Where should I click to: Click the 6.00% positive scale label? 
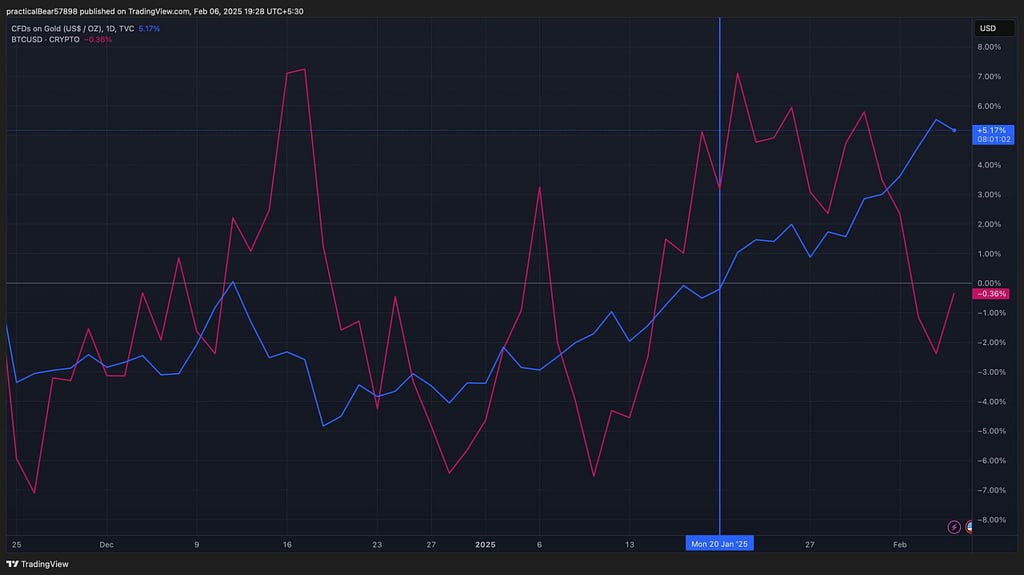tap(989, 106)
